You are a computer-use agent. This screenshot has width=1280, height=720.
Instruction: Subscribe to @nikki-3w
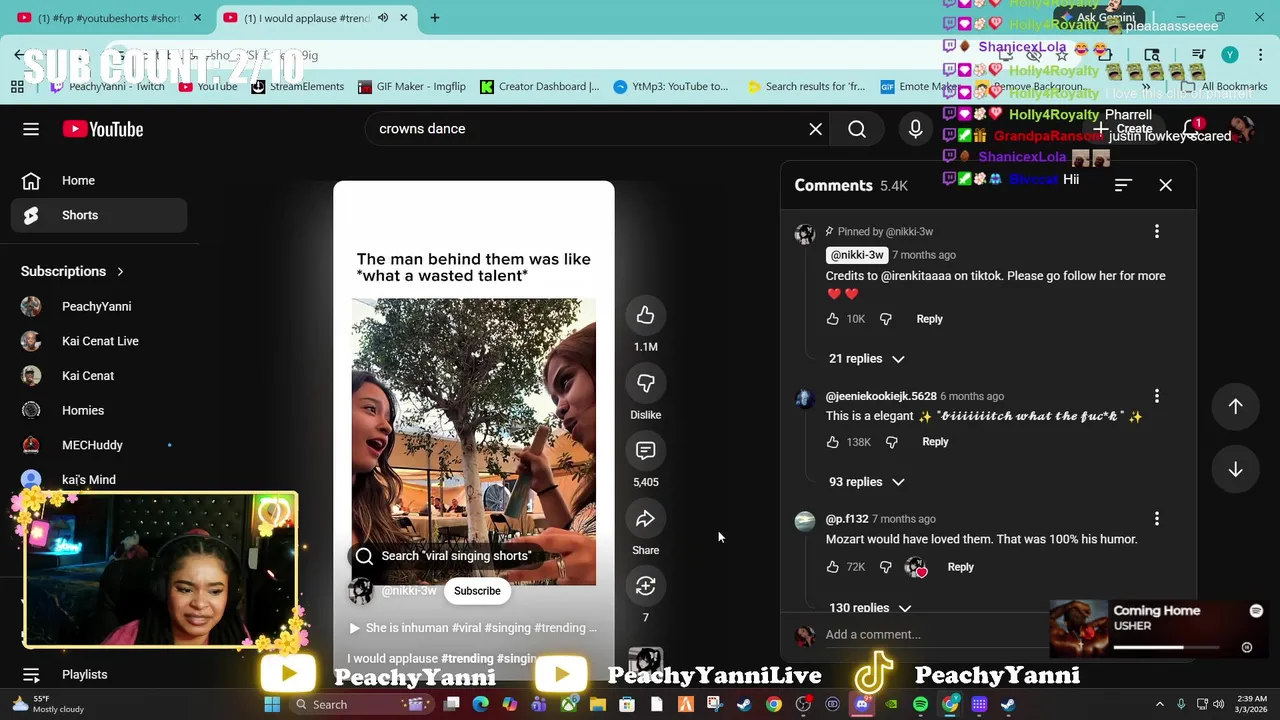click(477, 591)
